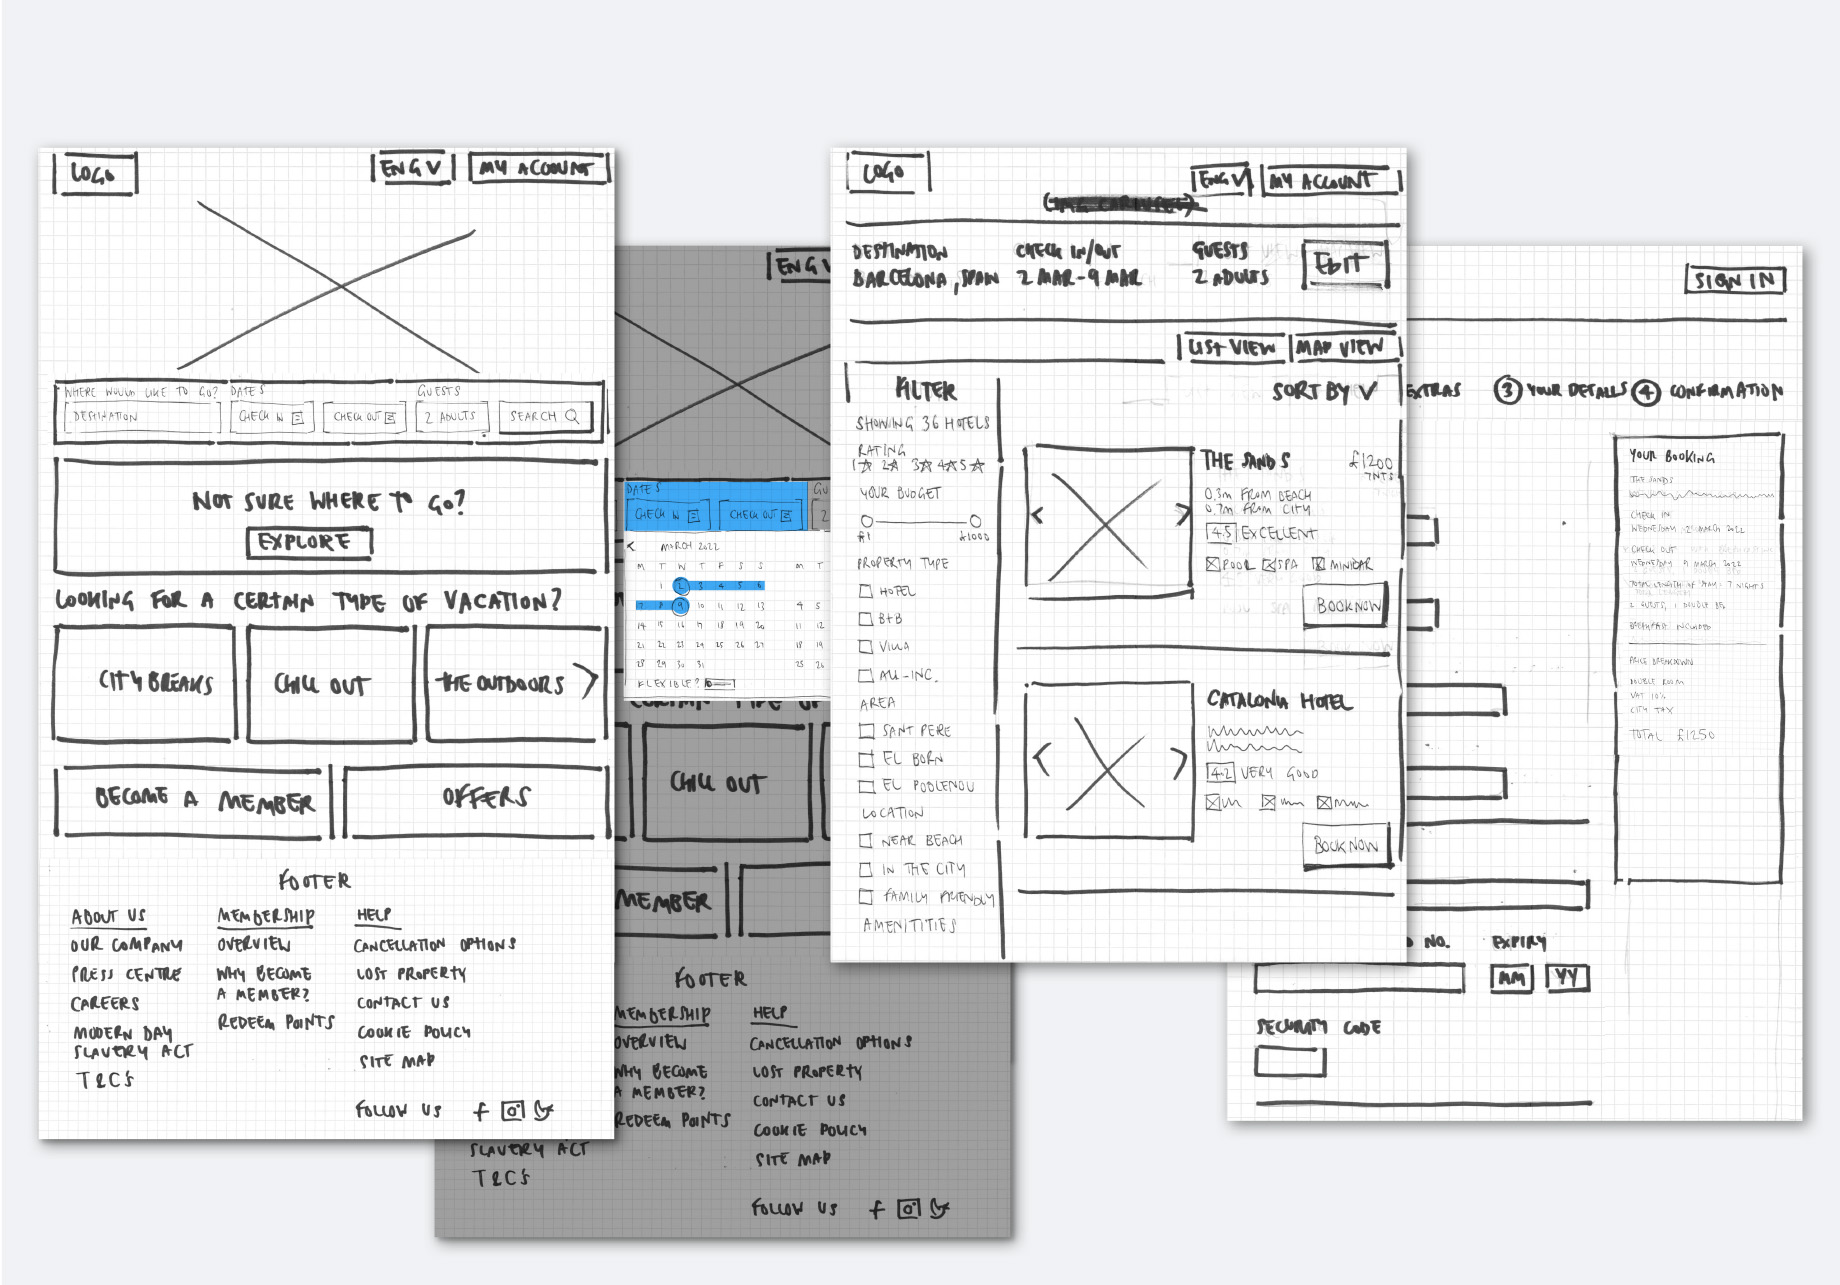The width and height of the screenshot is (1840, 1285).
Task: Click the Instagram icon in the white homepage footer
Action: [513, 1110]
